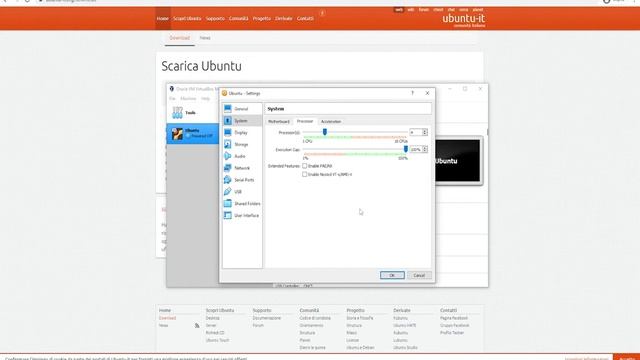Open the Network settings category icon

[228, 168]
